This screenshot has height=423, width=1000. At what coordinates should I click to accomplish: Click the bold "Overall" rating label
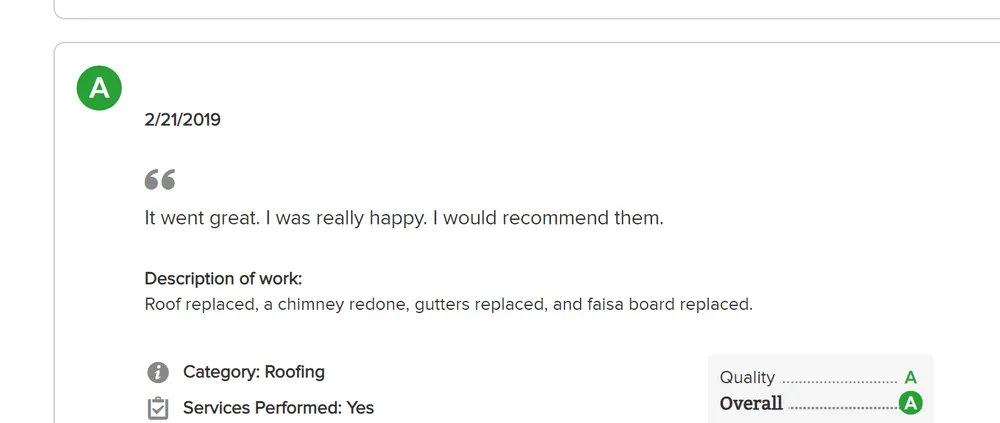[751, 404]
